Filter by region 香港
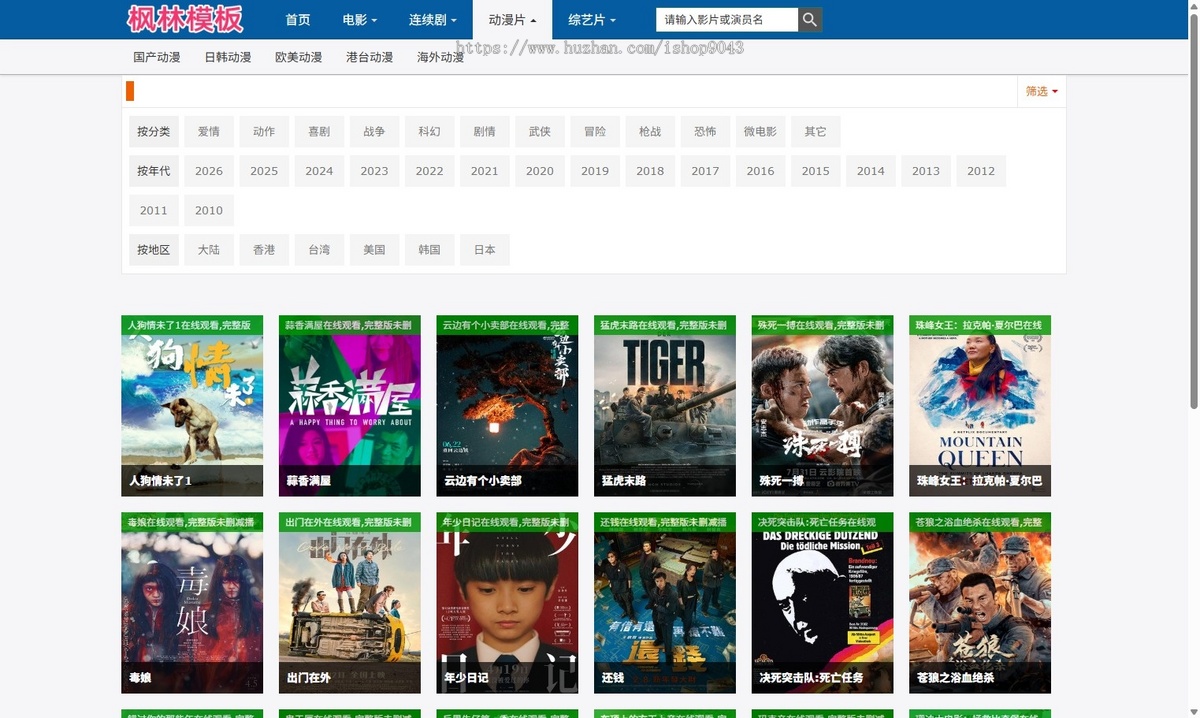The image size is (1200, 718). click(x=264, y=250)
